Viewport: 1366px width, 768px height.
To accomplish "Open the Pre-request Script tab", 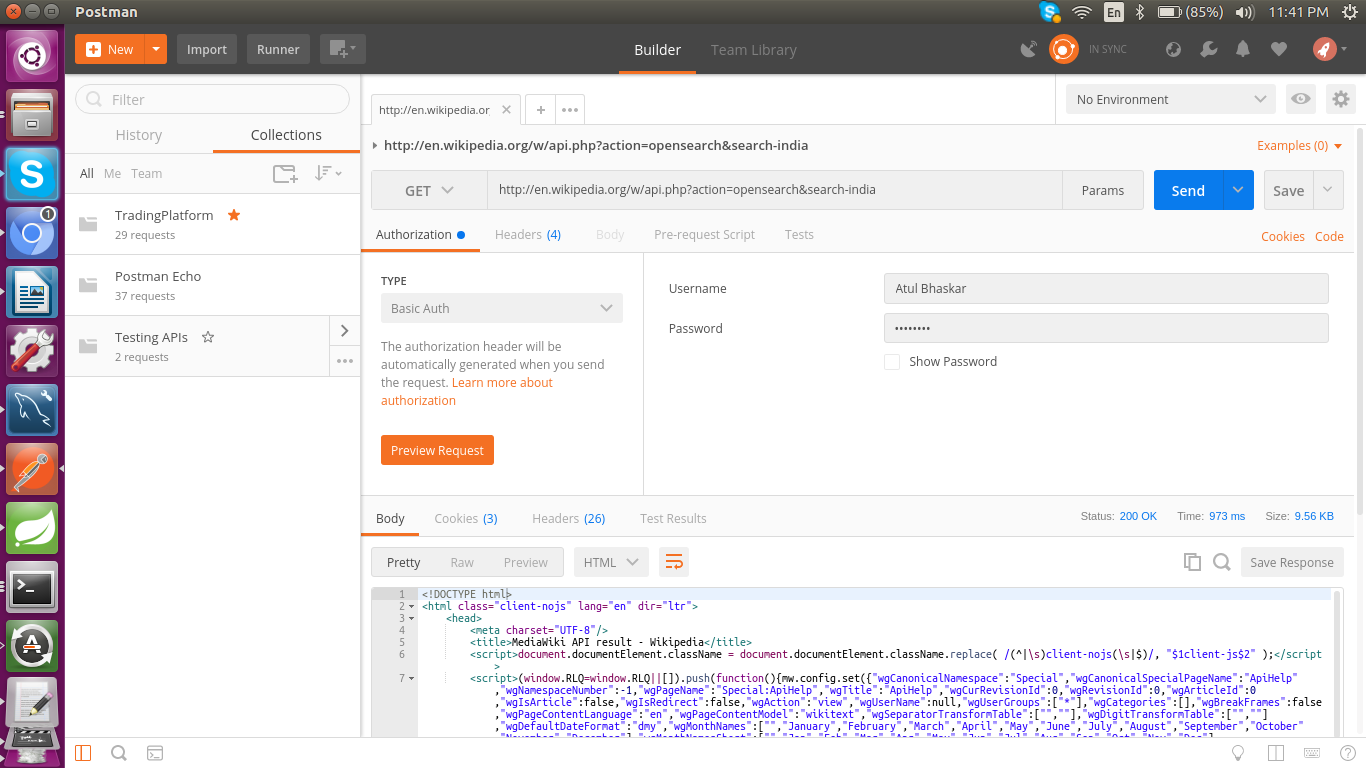I will [x=704, y=234].
